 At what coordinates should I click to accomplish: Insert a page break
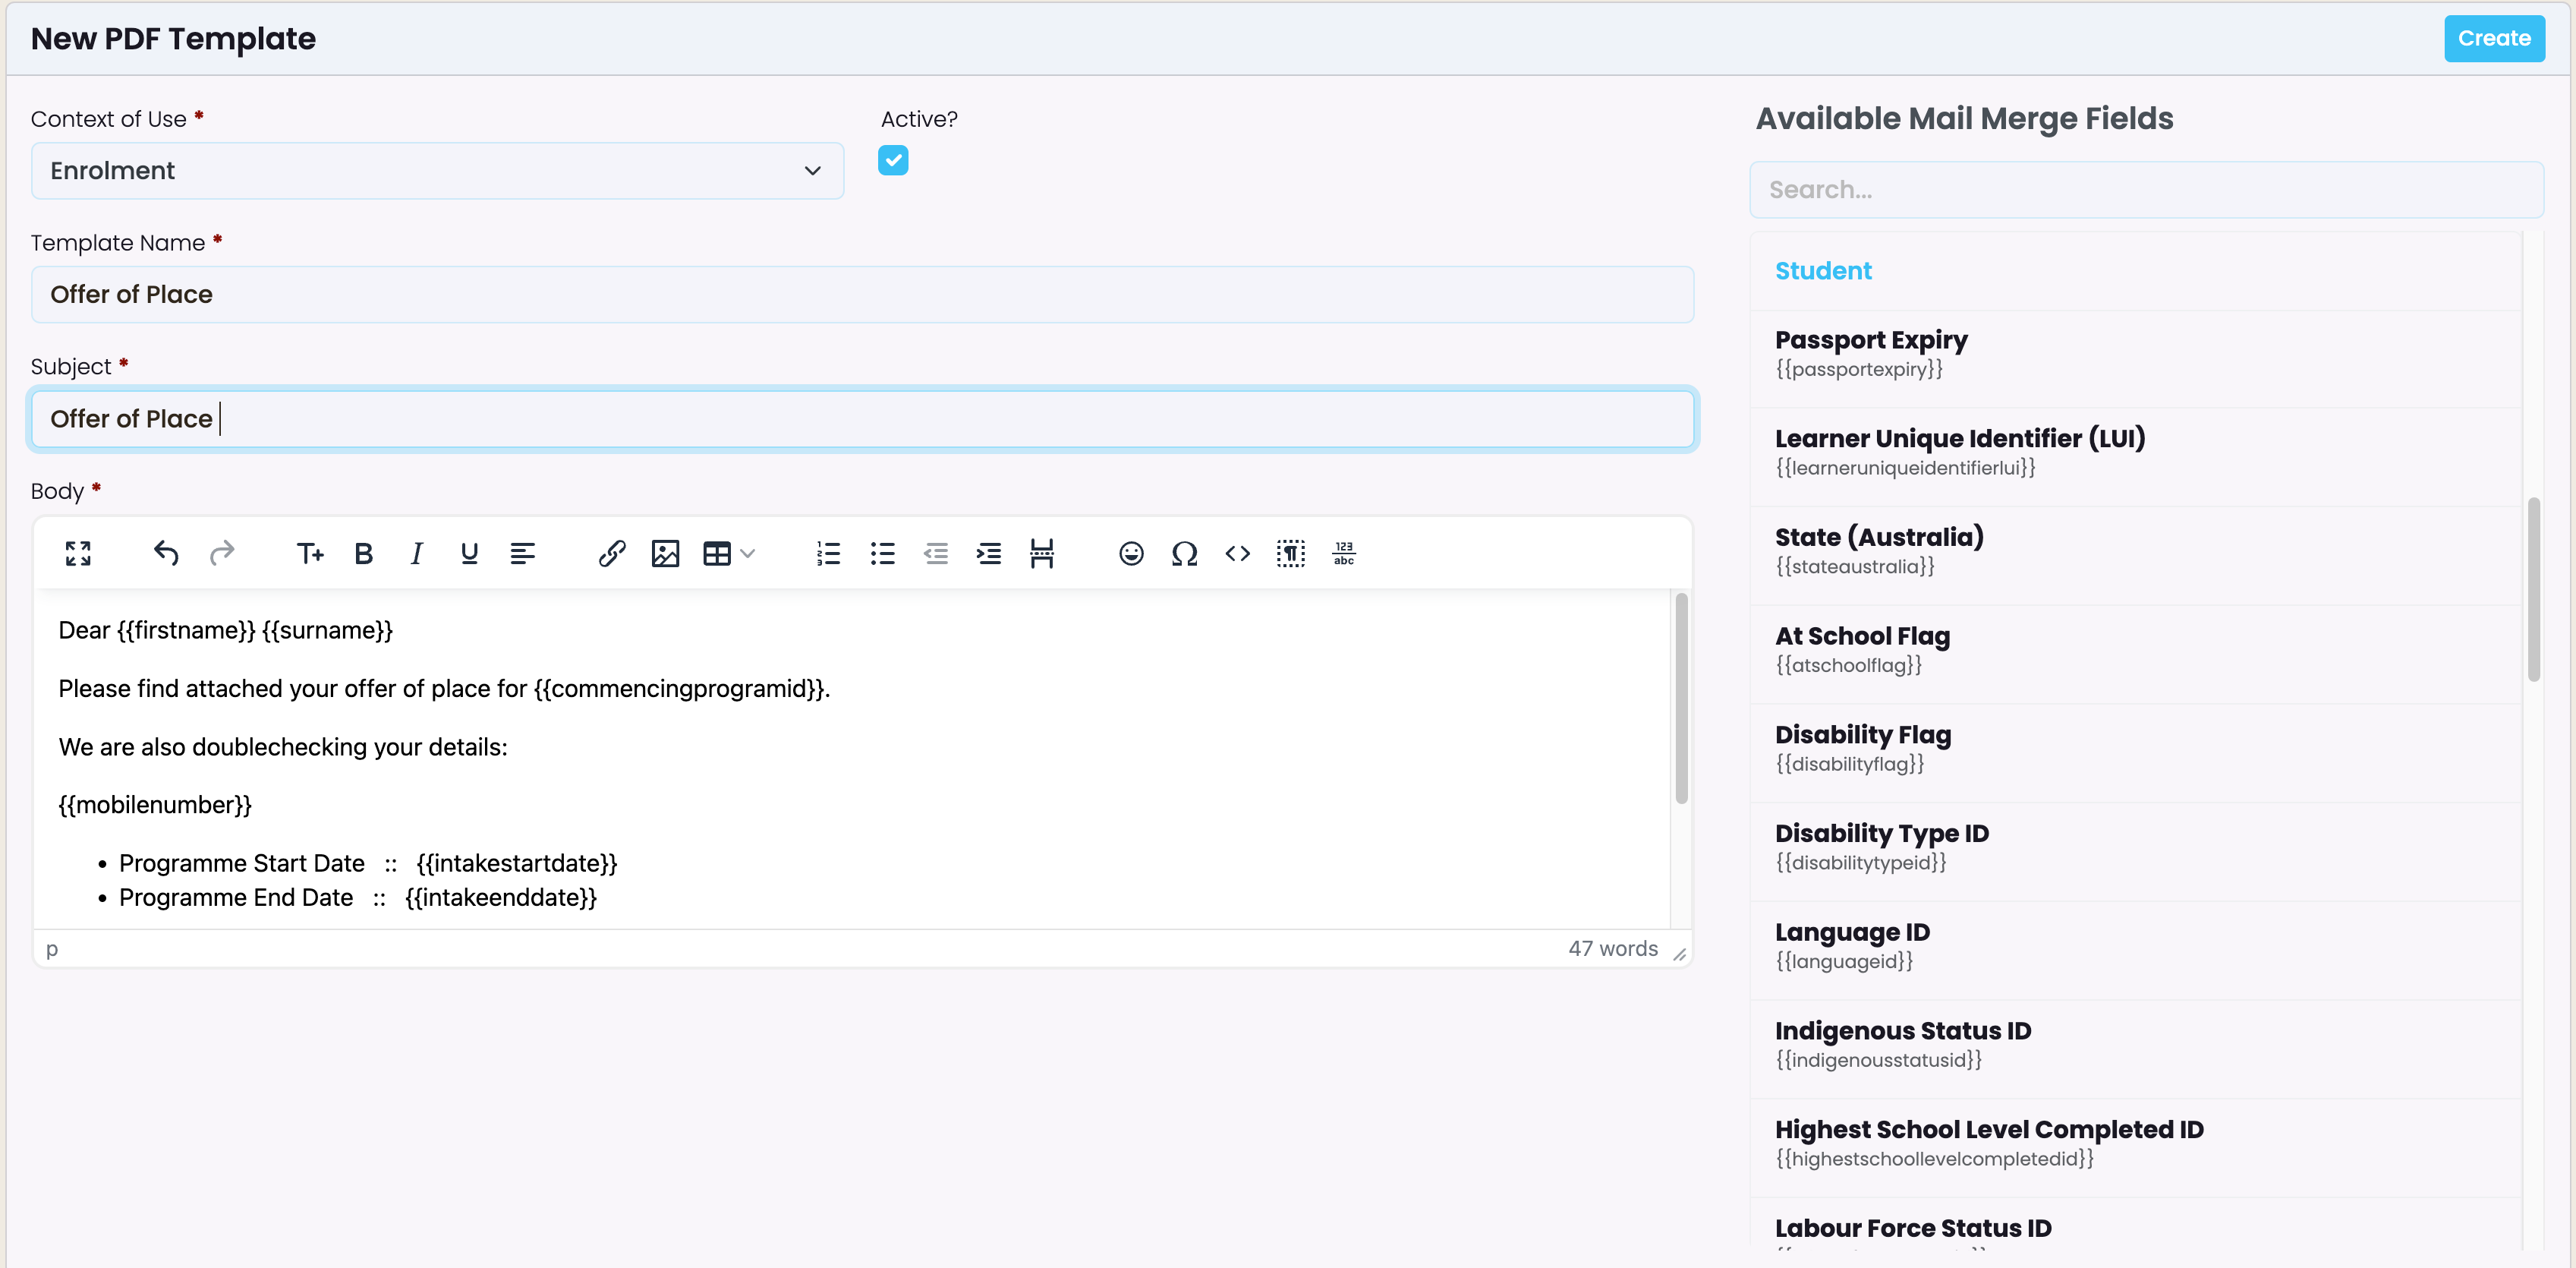tap(1041, 553)
